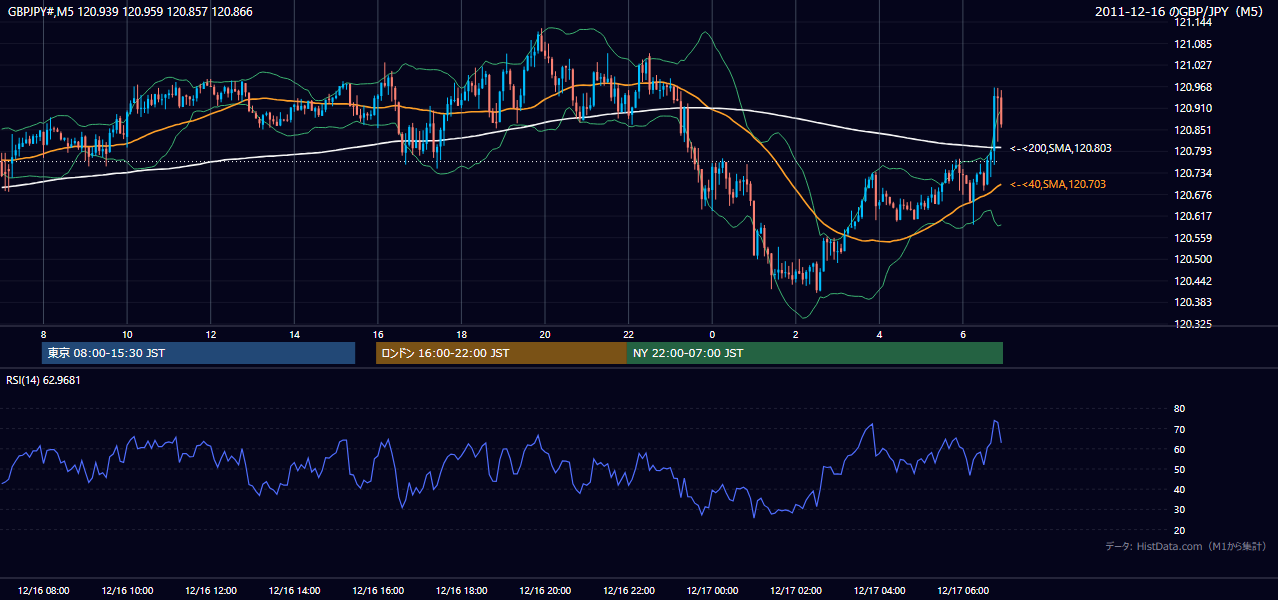
Task: Click the hour 4 tick under price chart
Action: coord(878,334)
